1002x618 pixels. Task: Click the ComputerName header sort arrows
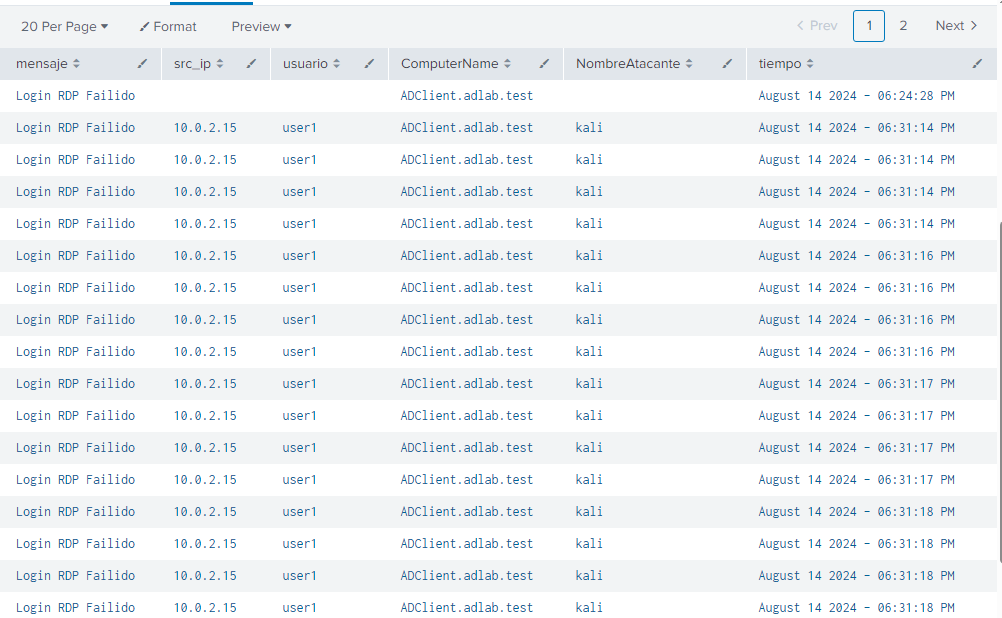[507, 64]
